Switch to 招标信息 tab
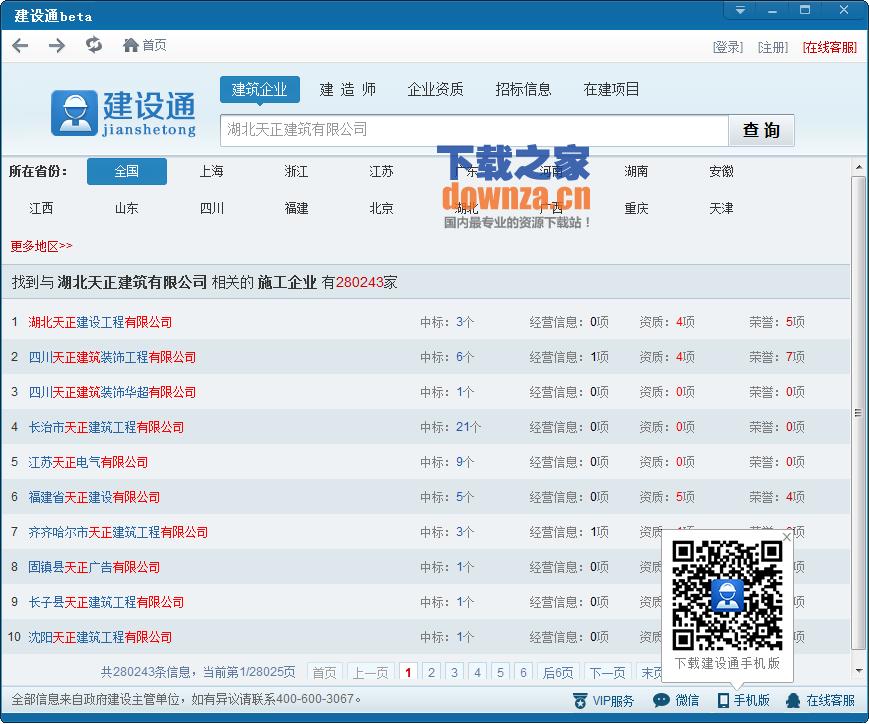 [x=523, y=89]
